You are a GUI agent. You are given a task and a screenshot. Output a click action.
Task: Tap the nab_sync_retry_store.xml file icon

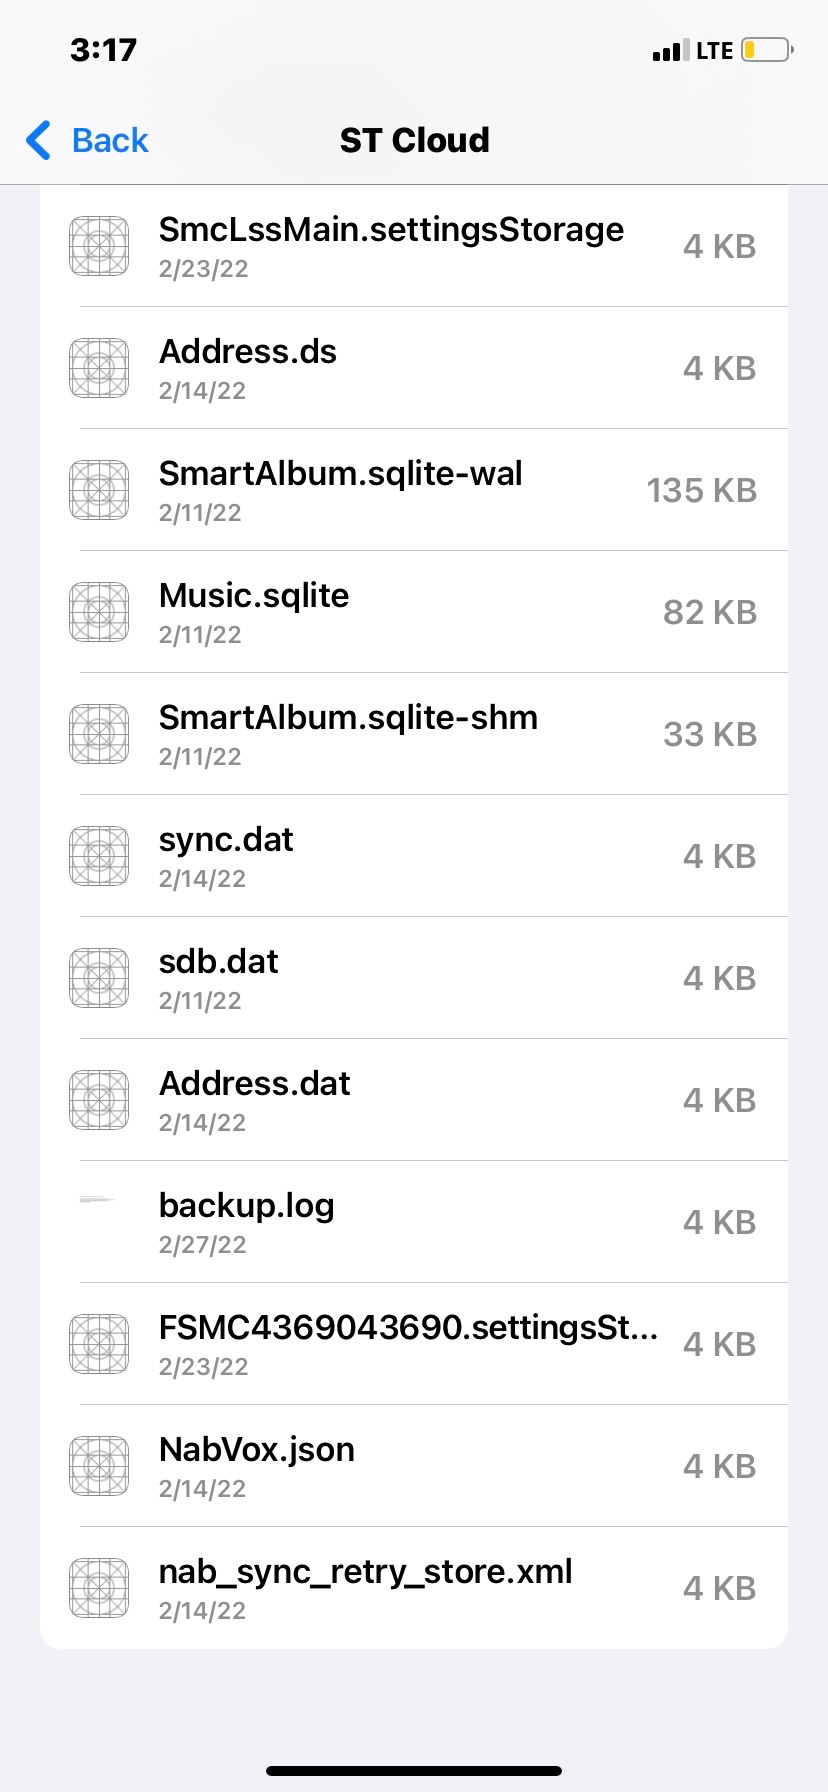click(99, 1588)
